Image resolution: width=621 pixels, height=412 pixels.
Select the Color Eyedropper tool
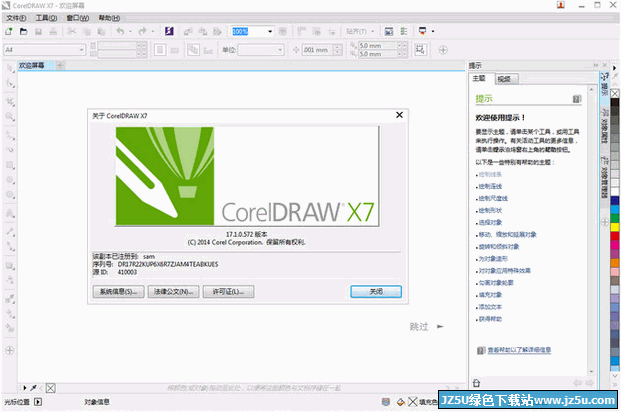click(10, 298)
